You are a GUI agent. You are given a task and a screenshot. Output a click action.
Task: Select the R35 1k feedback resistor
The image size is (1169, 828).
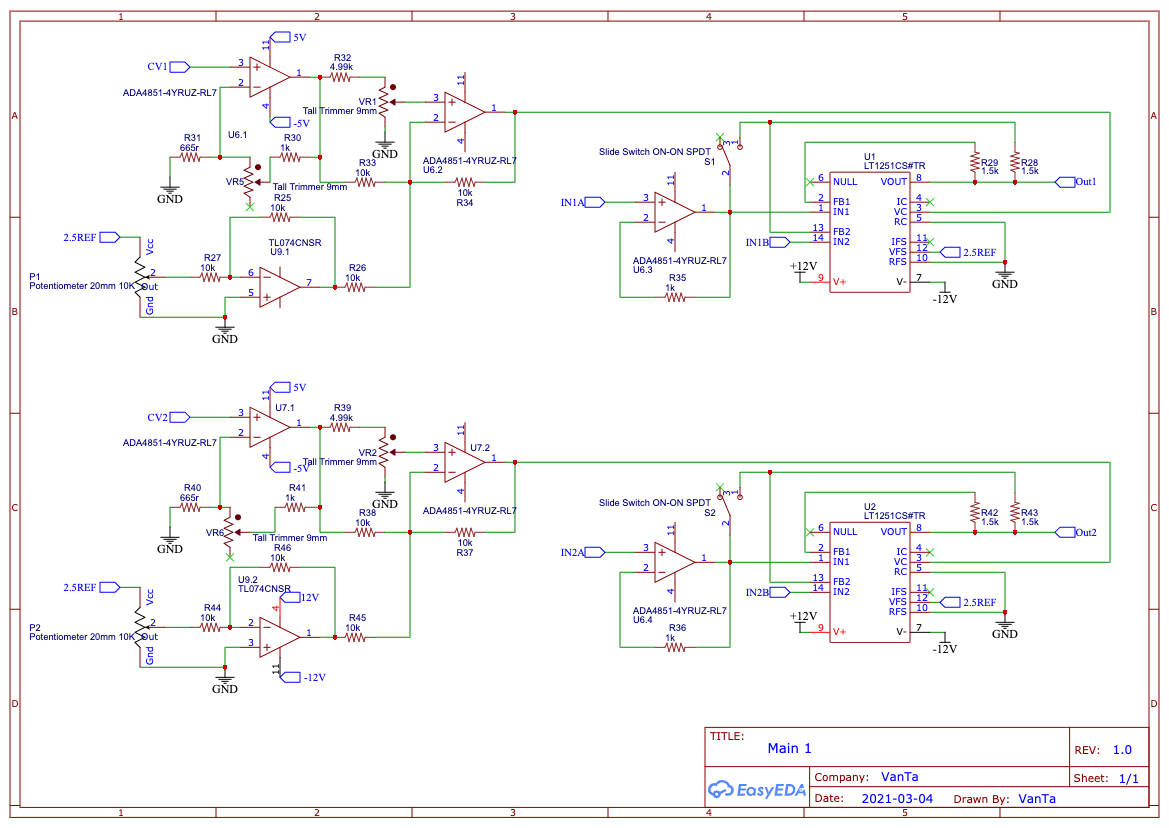(x=675, y=297)
